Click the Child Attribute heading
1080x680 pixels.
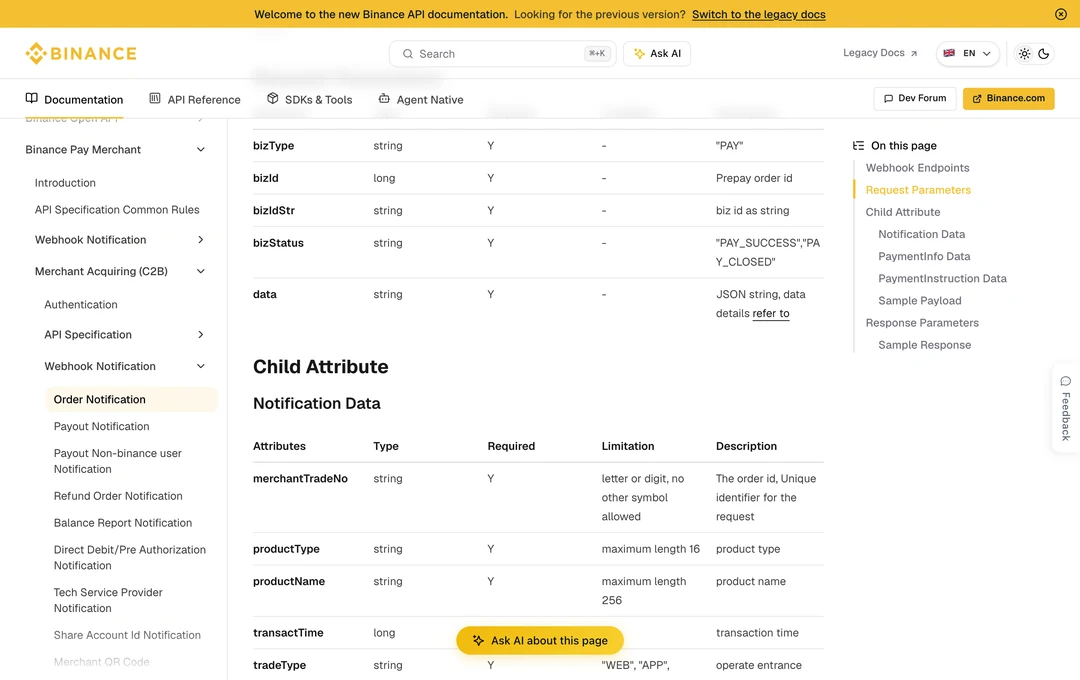point(320,367)
